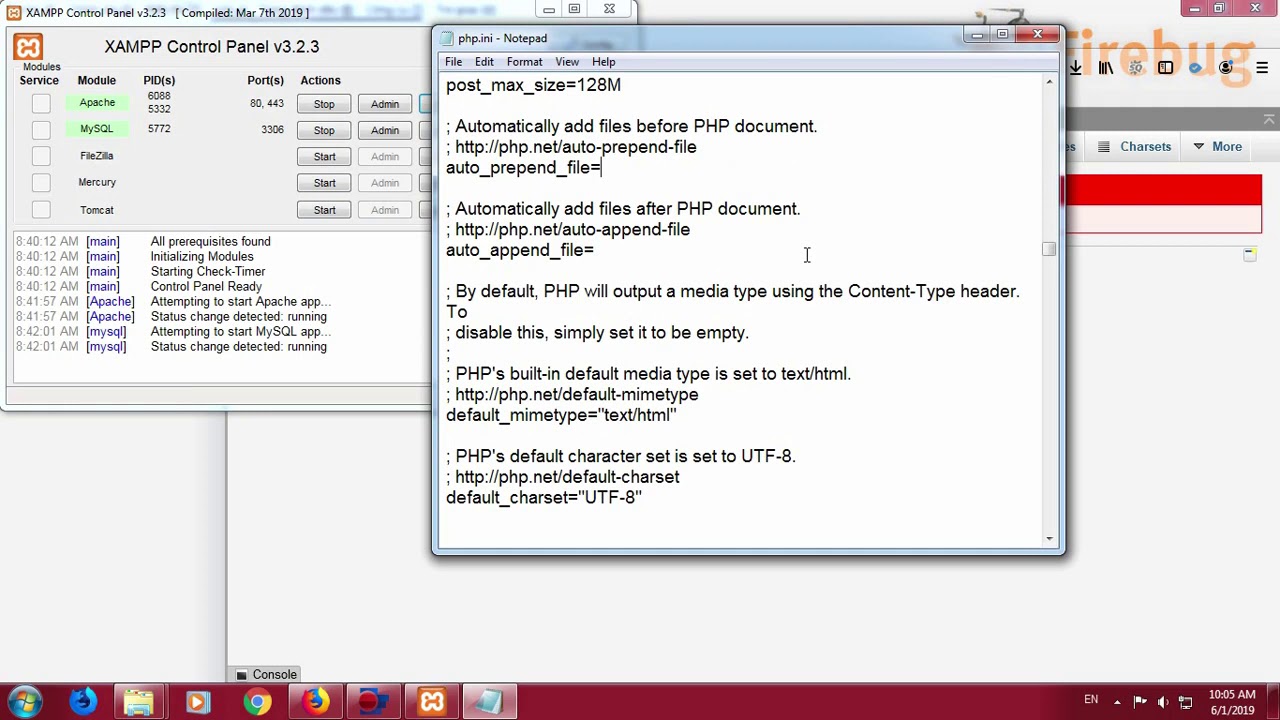This screenshot has height=720, width=1280.
Task: Click log entry 'Control Panel Ready'
Action: pyautogui.click(x=206, y=287)
